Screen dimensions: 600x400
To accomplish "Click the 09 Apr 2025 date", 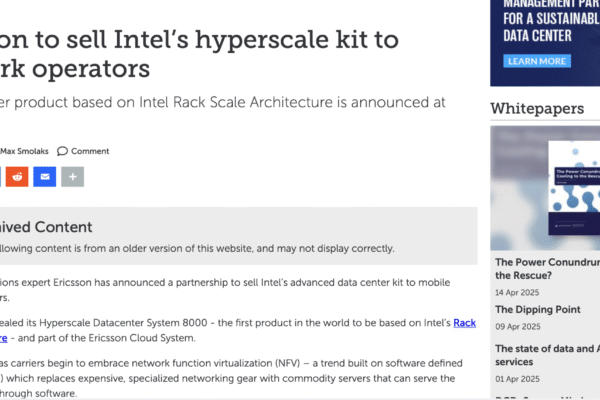I will pos(518,327).
